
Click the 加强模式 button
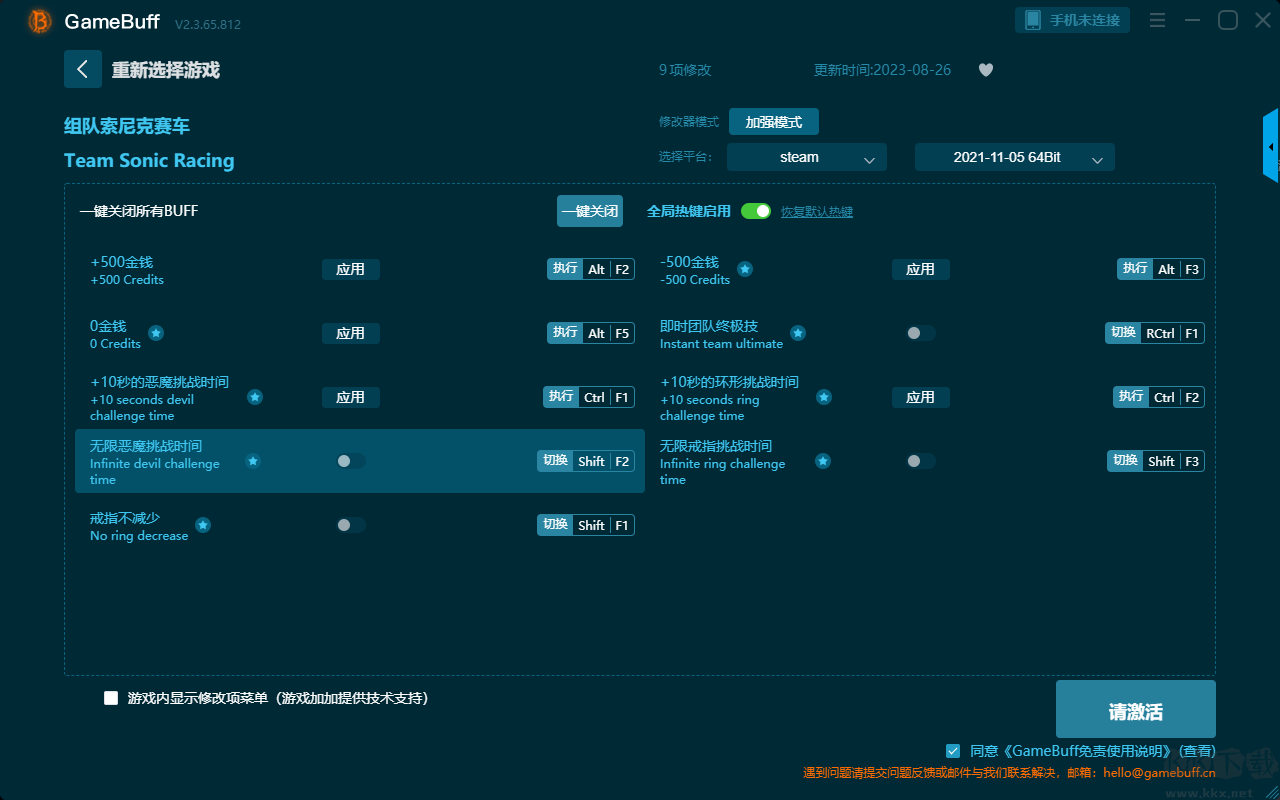coord(774,122)
